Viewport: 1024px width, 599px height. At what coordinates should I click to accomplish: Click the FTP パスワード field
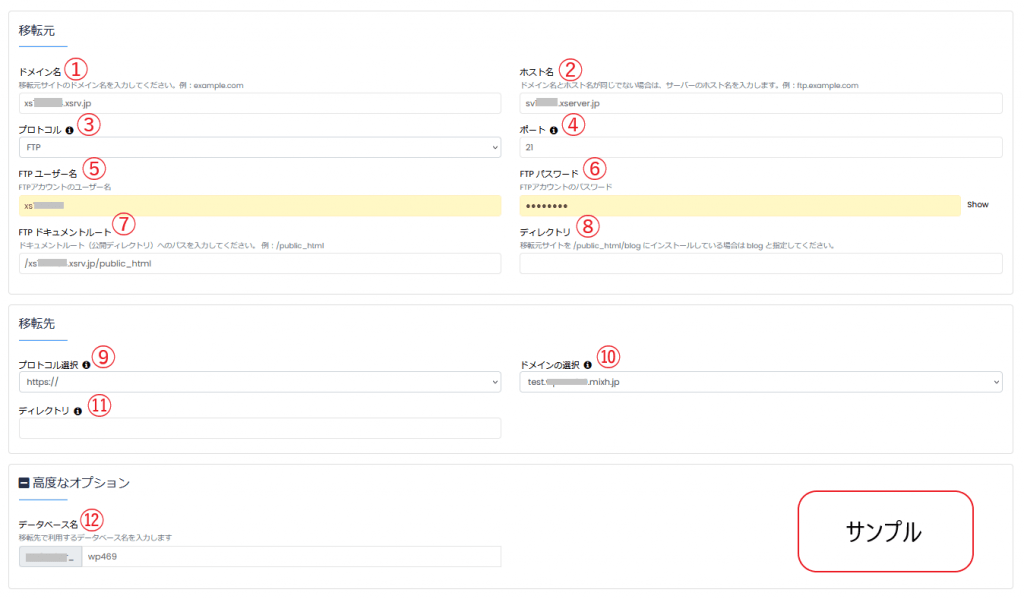point(740,206)
